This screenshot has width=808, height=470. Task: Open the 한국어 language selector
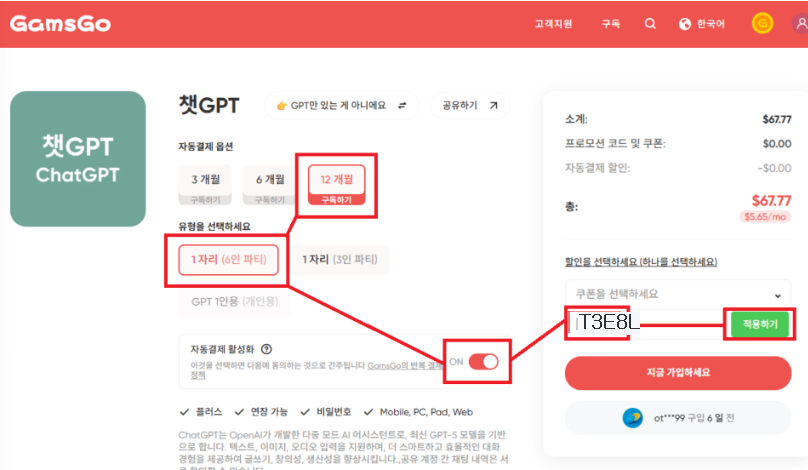pos(702,24)
